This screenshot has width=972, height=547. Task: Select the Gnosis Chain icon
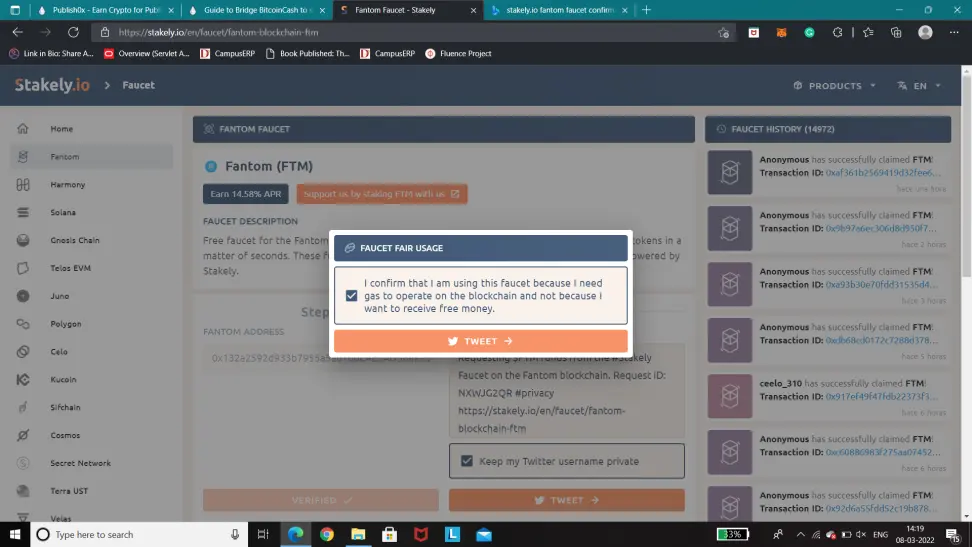pyautogui.click(x=23, y=240)
